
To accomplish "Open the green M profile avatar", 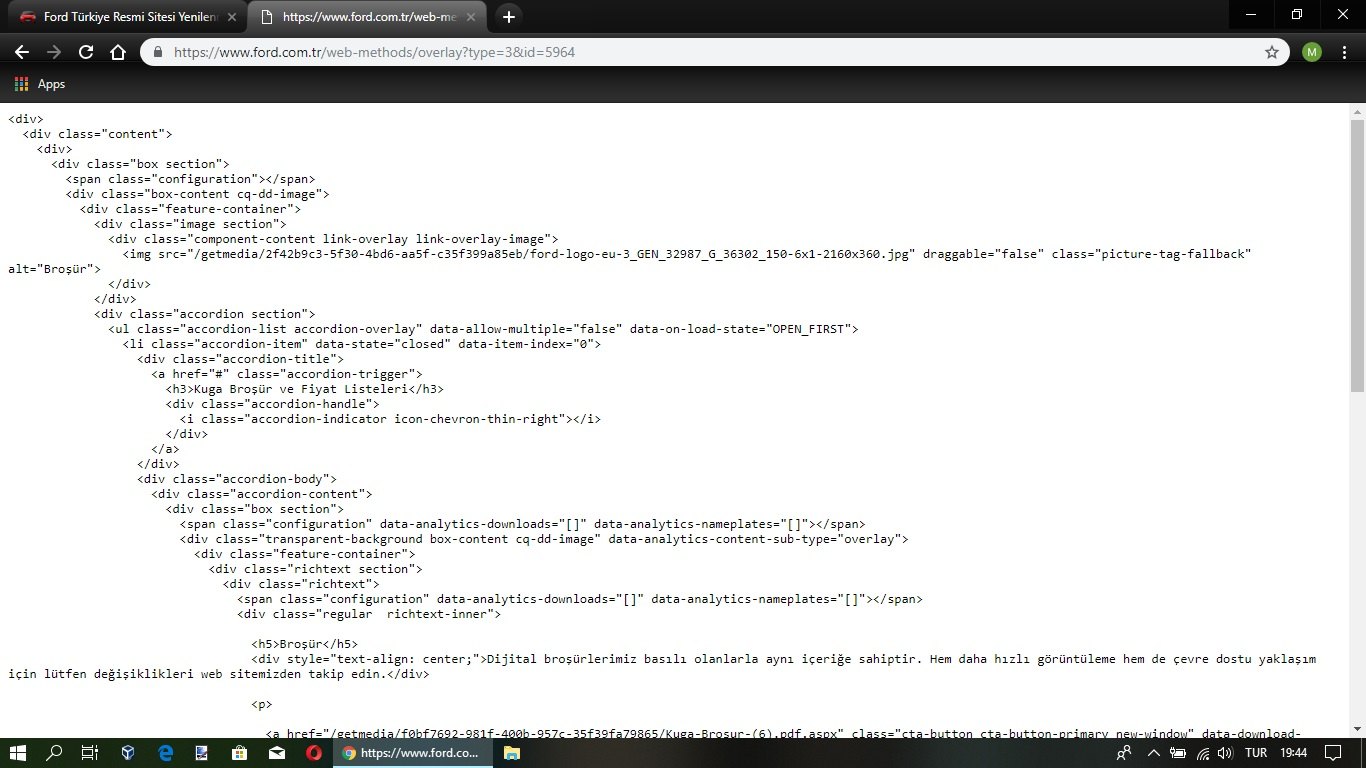I will 1312,52.
